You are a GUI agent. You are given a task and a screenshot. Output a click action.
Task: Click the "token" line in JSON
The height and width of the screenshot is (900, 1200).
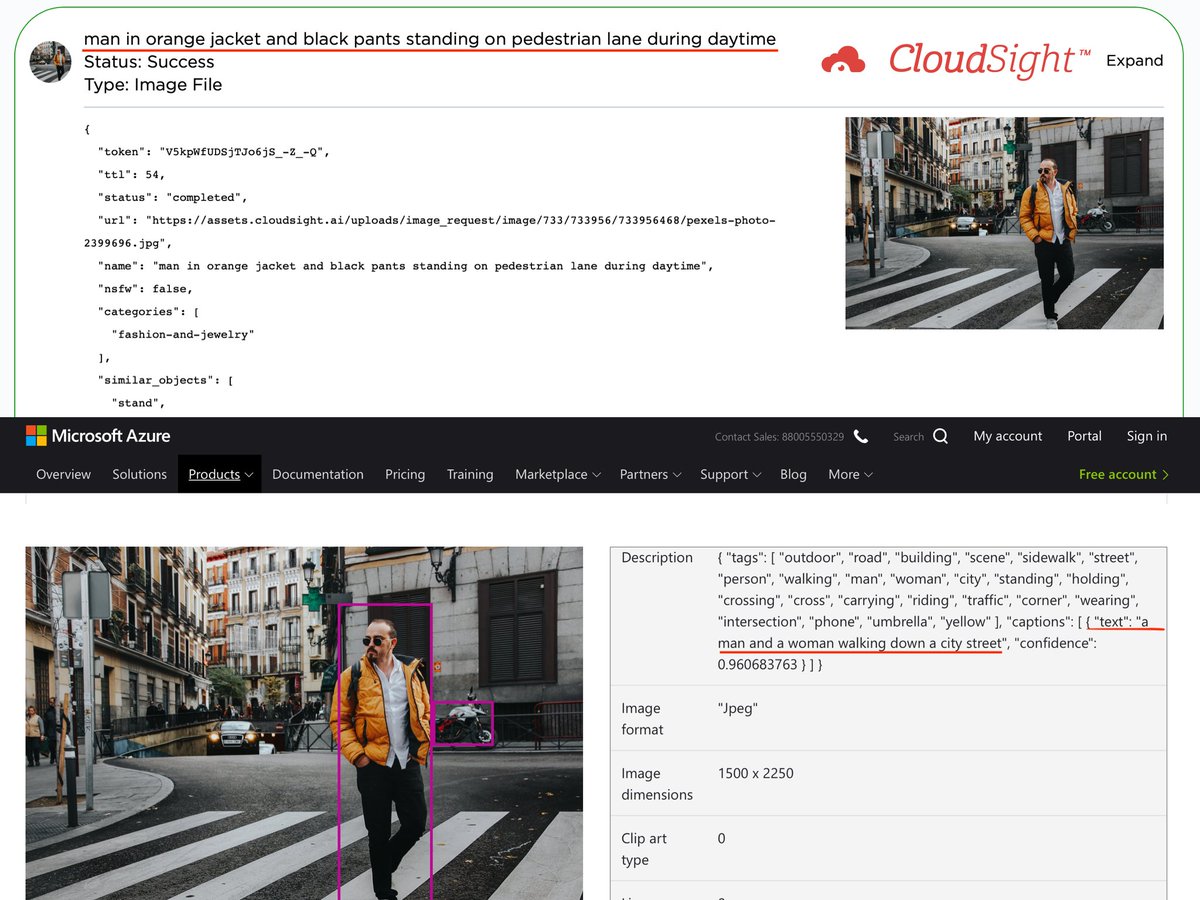(214, 152)
